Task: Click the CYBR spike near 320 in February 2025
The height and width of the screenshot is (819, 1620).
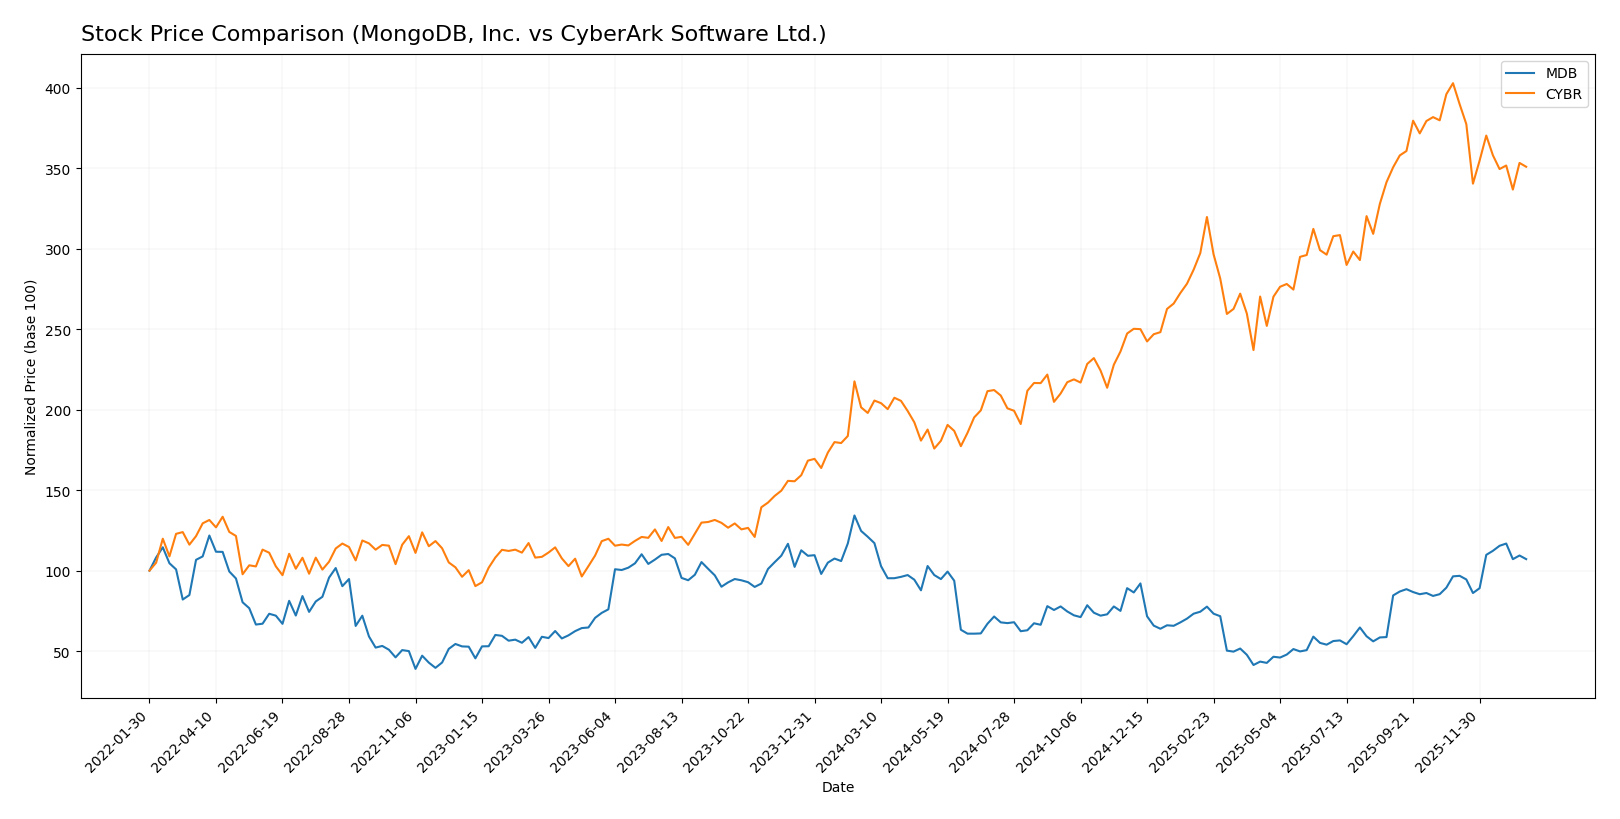Action: (1207, 217)
